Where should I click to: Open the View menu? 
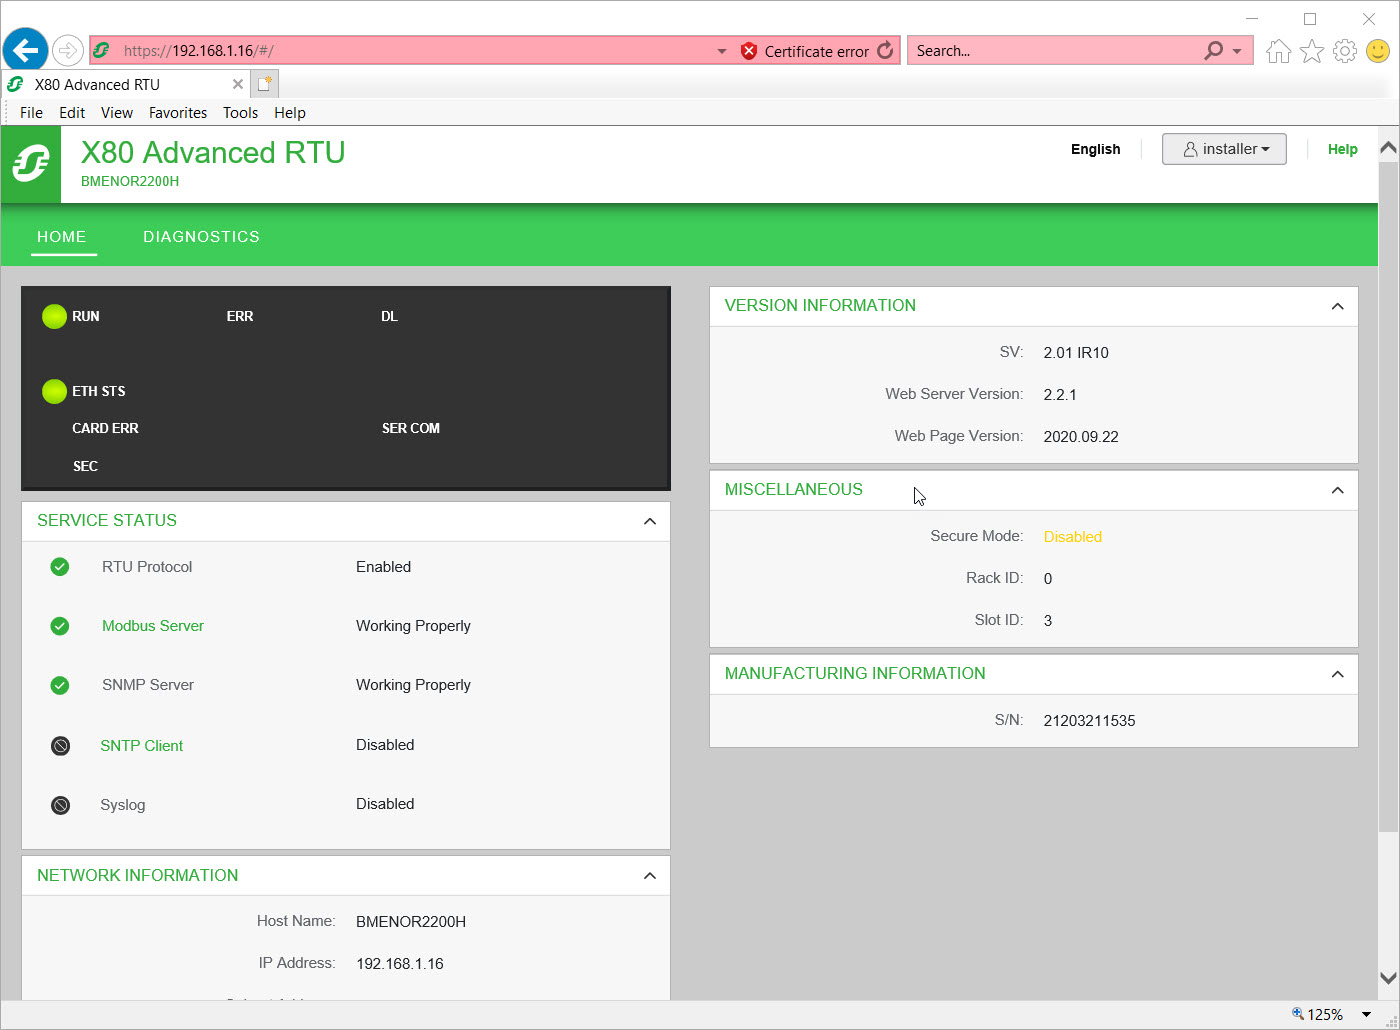coord(117,113)
